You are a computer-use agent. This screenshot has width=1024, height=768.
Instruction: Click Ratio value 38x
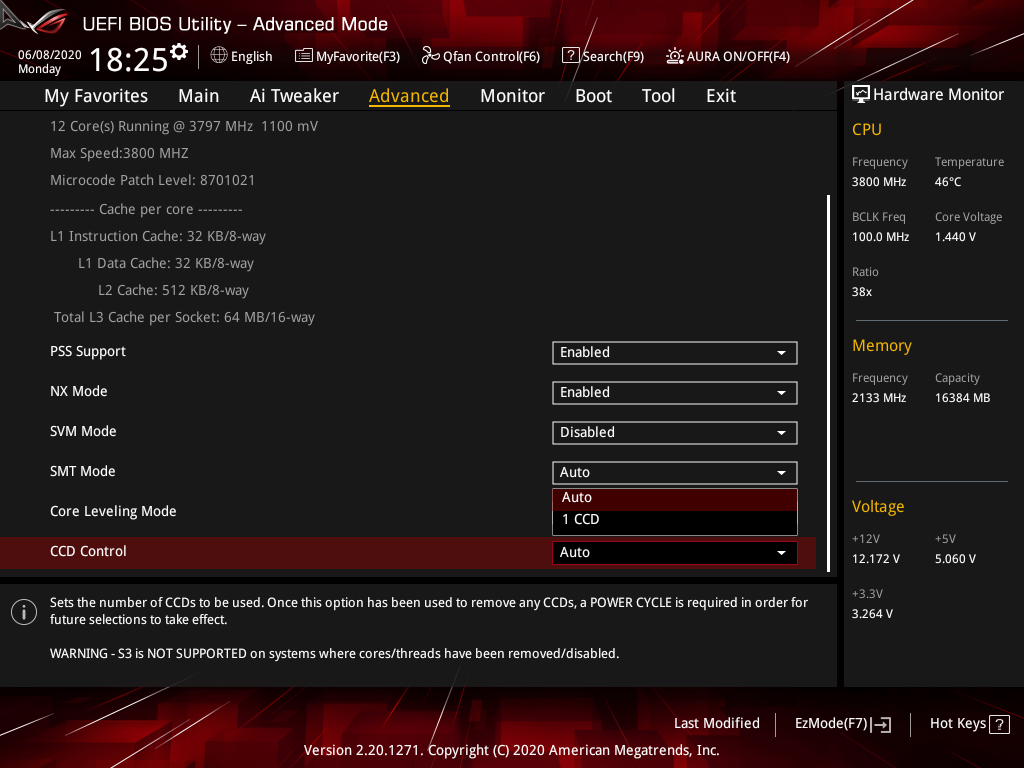[861, 292]
